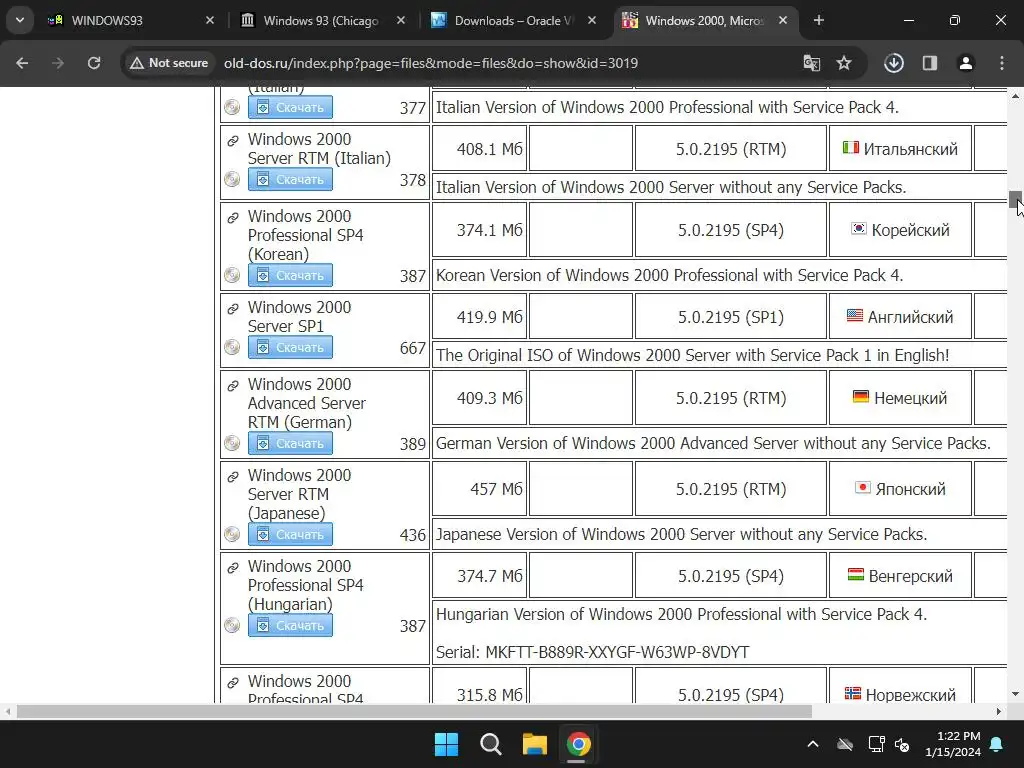Close the WINDOWS93 tab
1024x768 pixels.
[x=210, y=20]
